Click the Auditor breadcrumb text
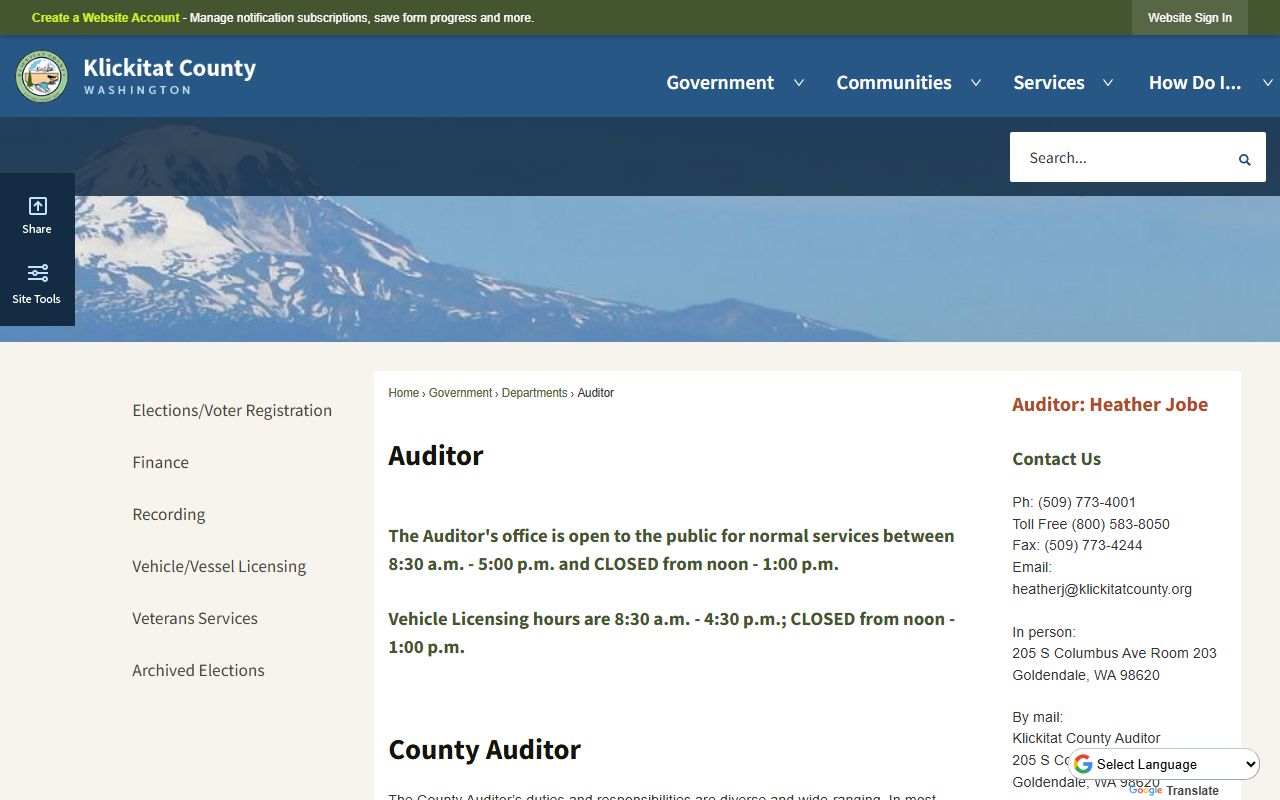Viewport: 1280px width, 800px height. pos(595,393)
